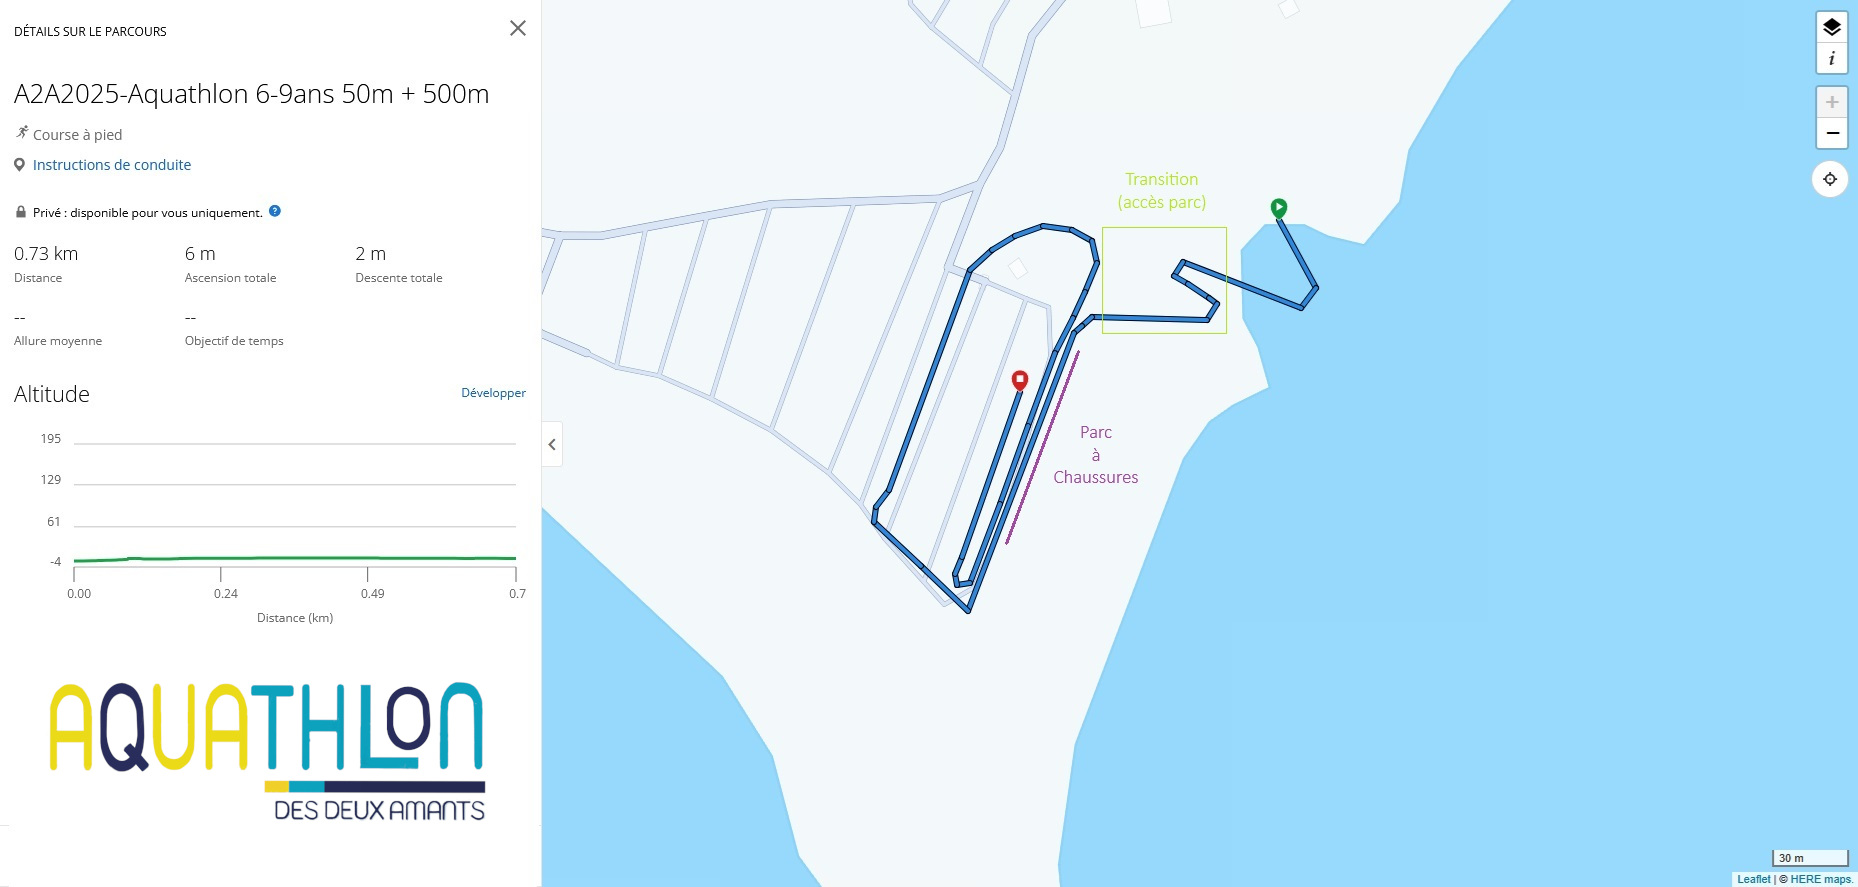
Task: Expand the altitude chart via Développer
Action: (493, 393)
